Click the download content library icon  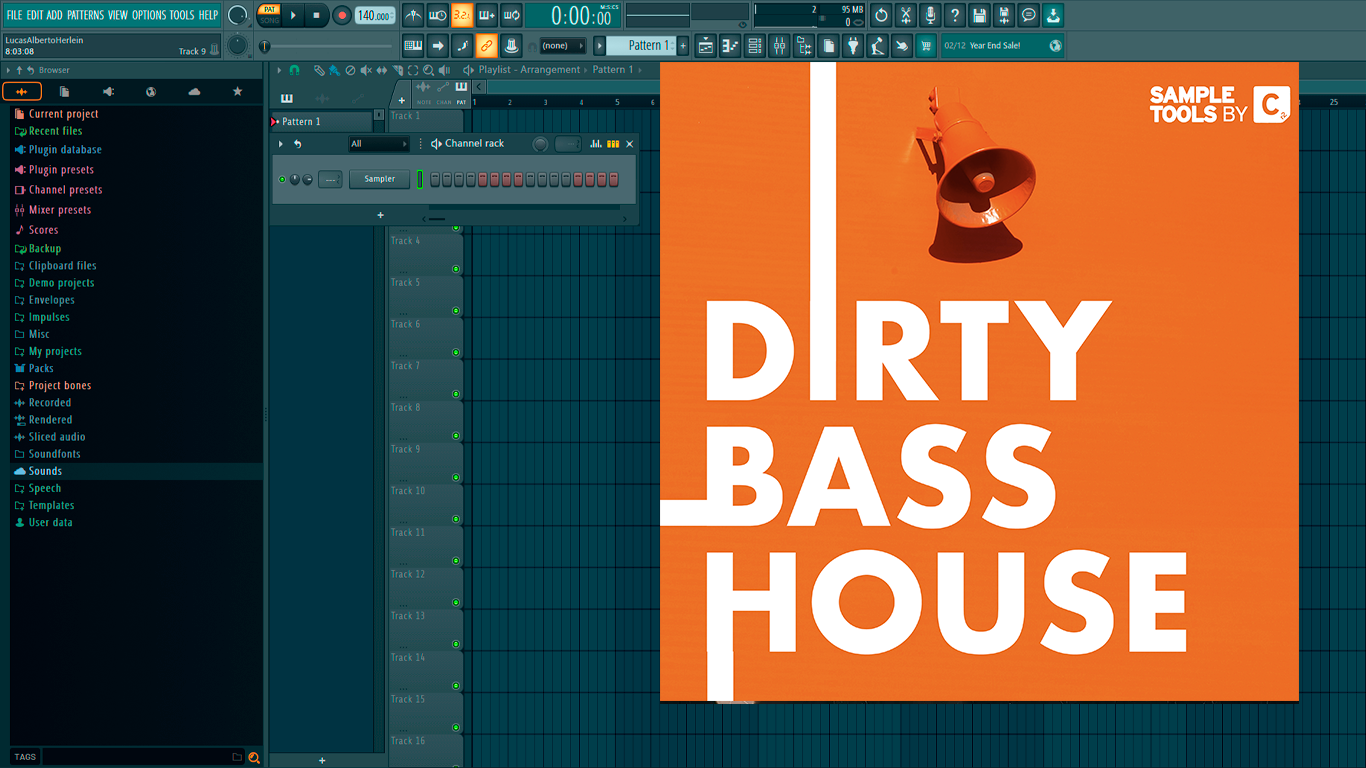(1053, 15)
